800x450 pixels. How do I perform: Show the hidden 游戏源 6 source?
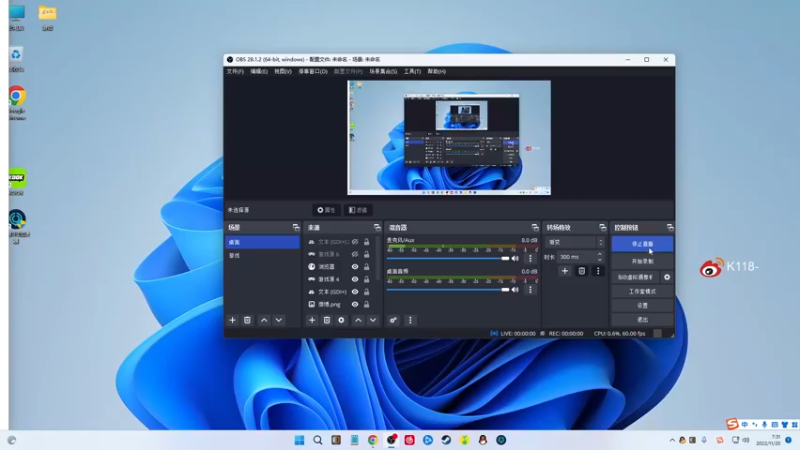pyautogui.click(x=355, y=254)
